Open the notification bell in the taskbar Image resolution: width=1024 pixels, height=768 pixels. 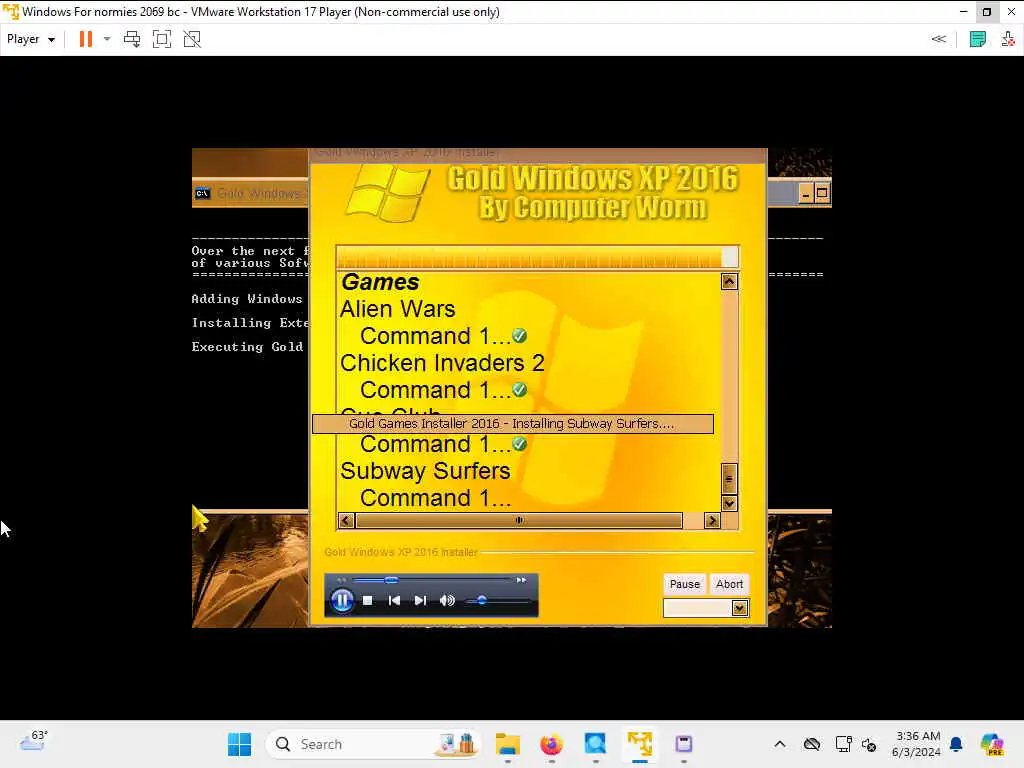[x=956, y=744]
